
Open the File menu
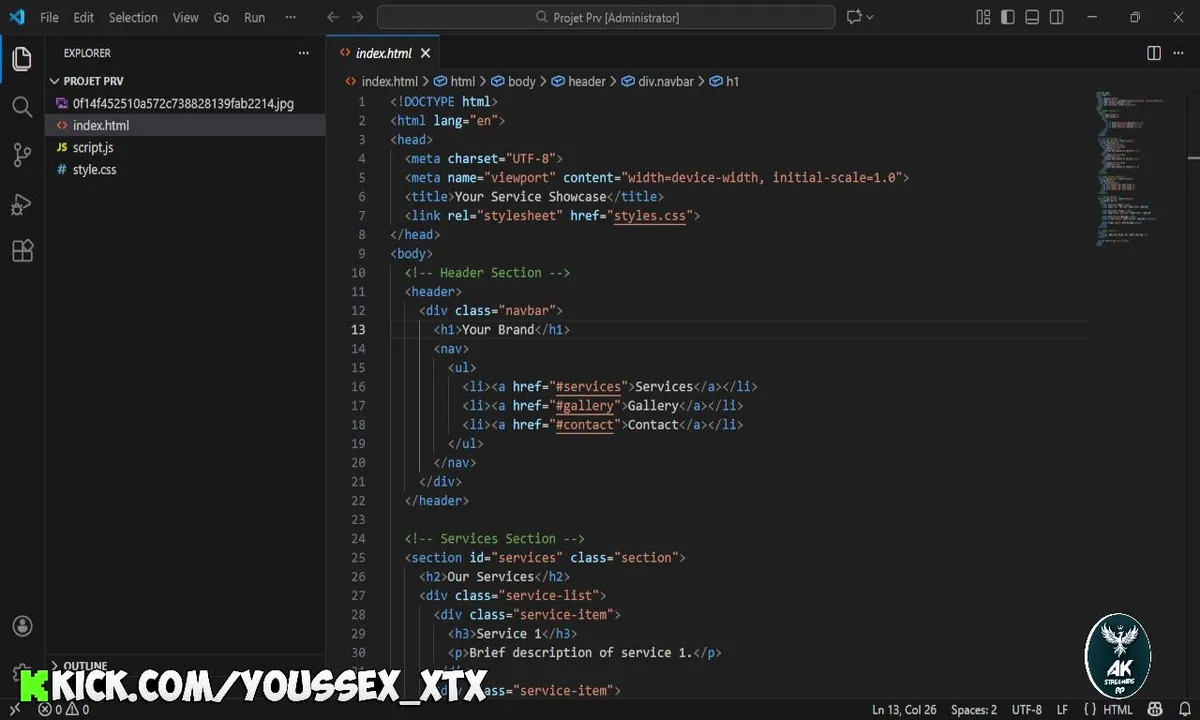[49, 17]
